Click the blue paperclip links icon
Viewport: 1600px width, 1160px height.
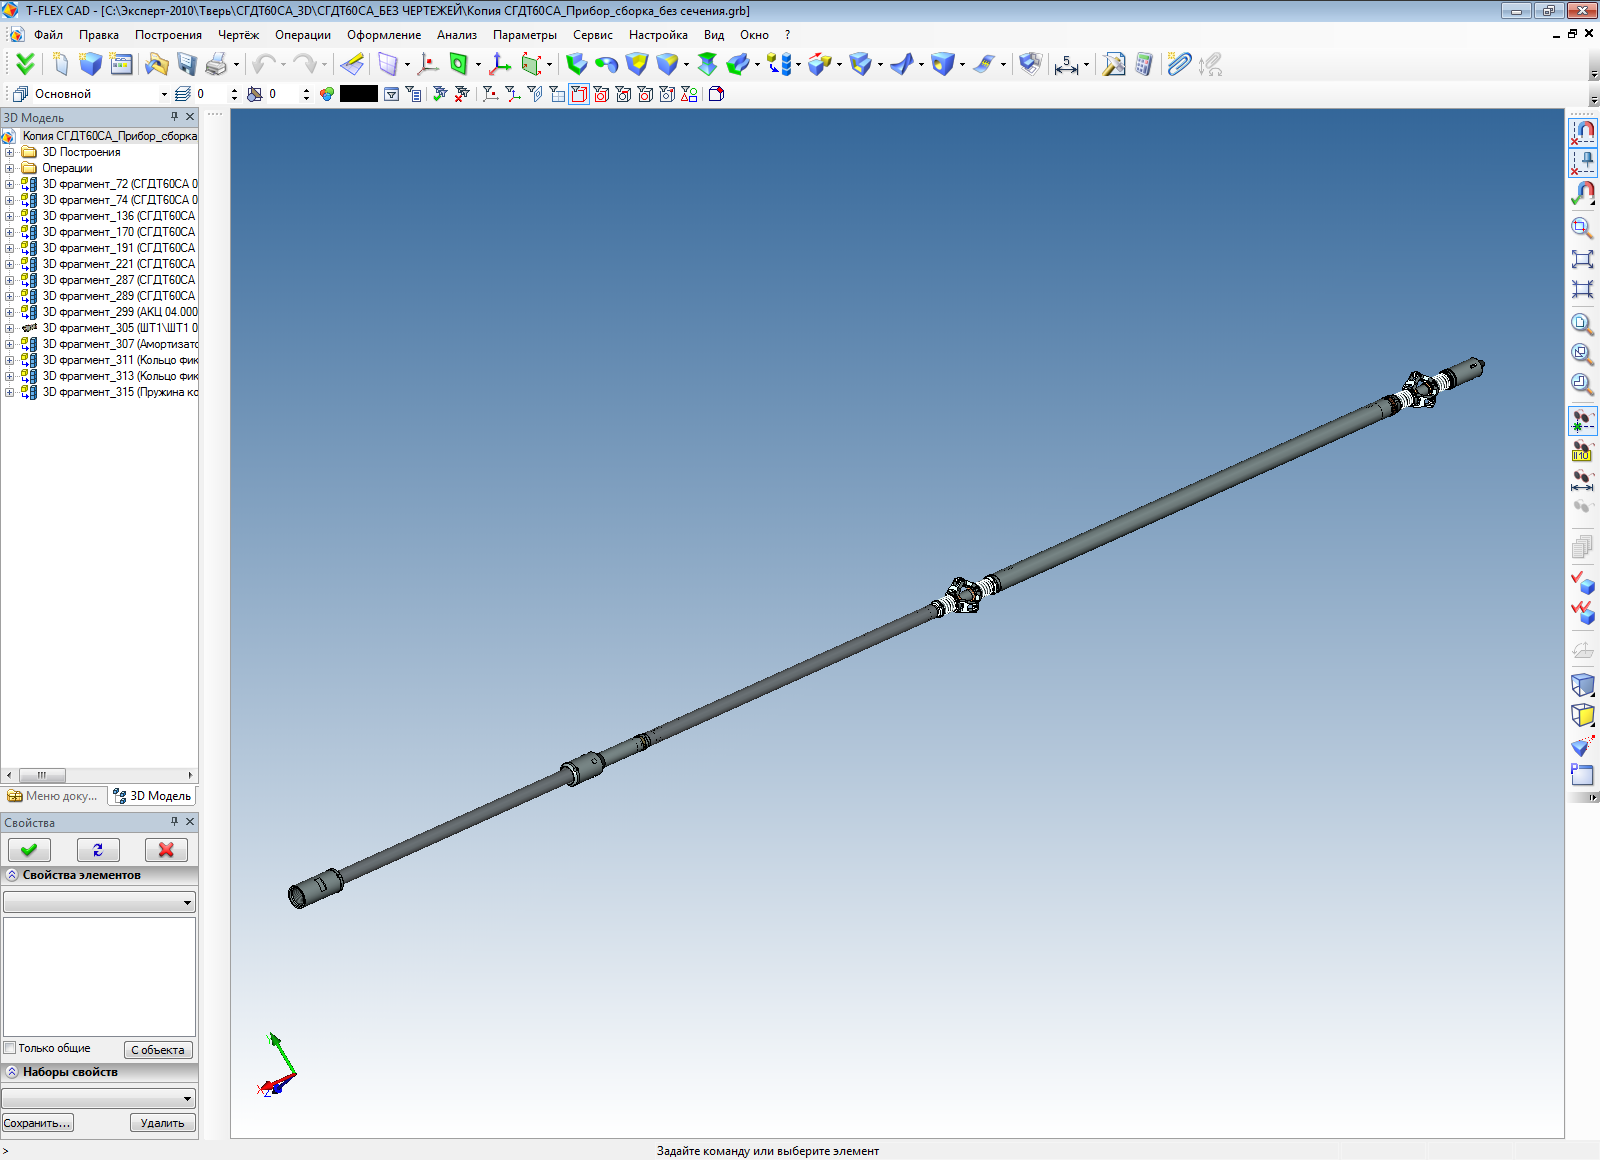pyautogui.click(x=1180, y=64)
